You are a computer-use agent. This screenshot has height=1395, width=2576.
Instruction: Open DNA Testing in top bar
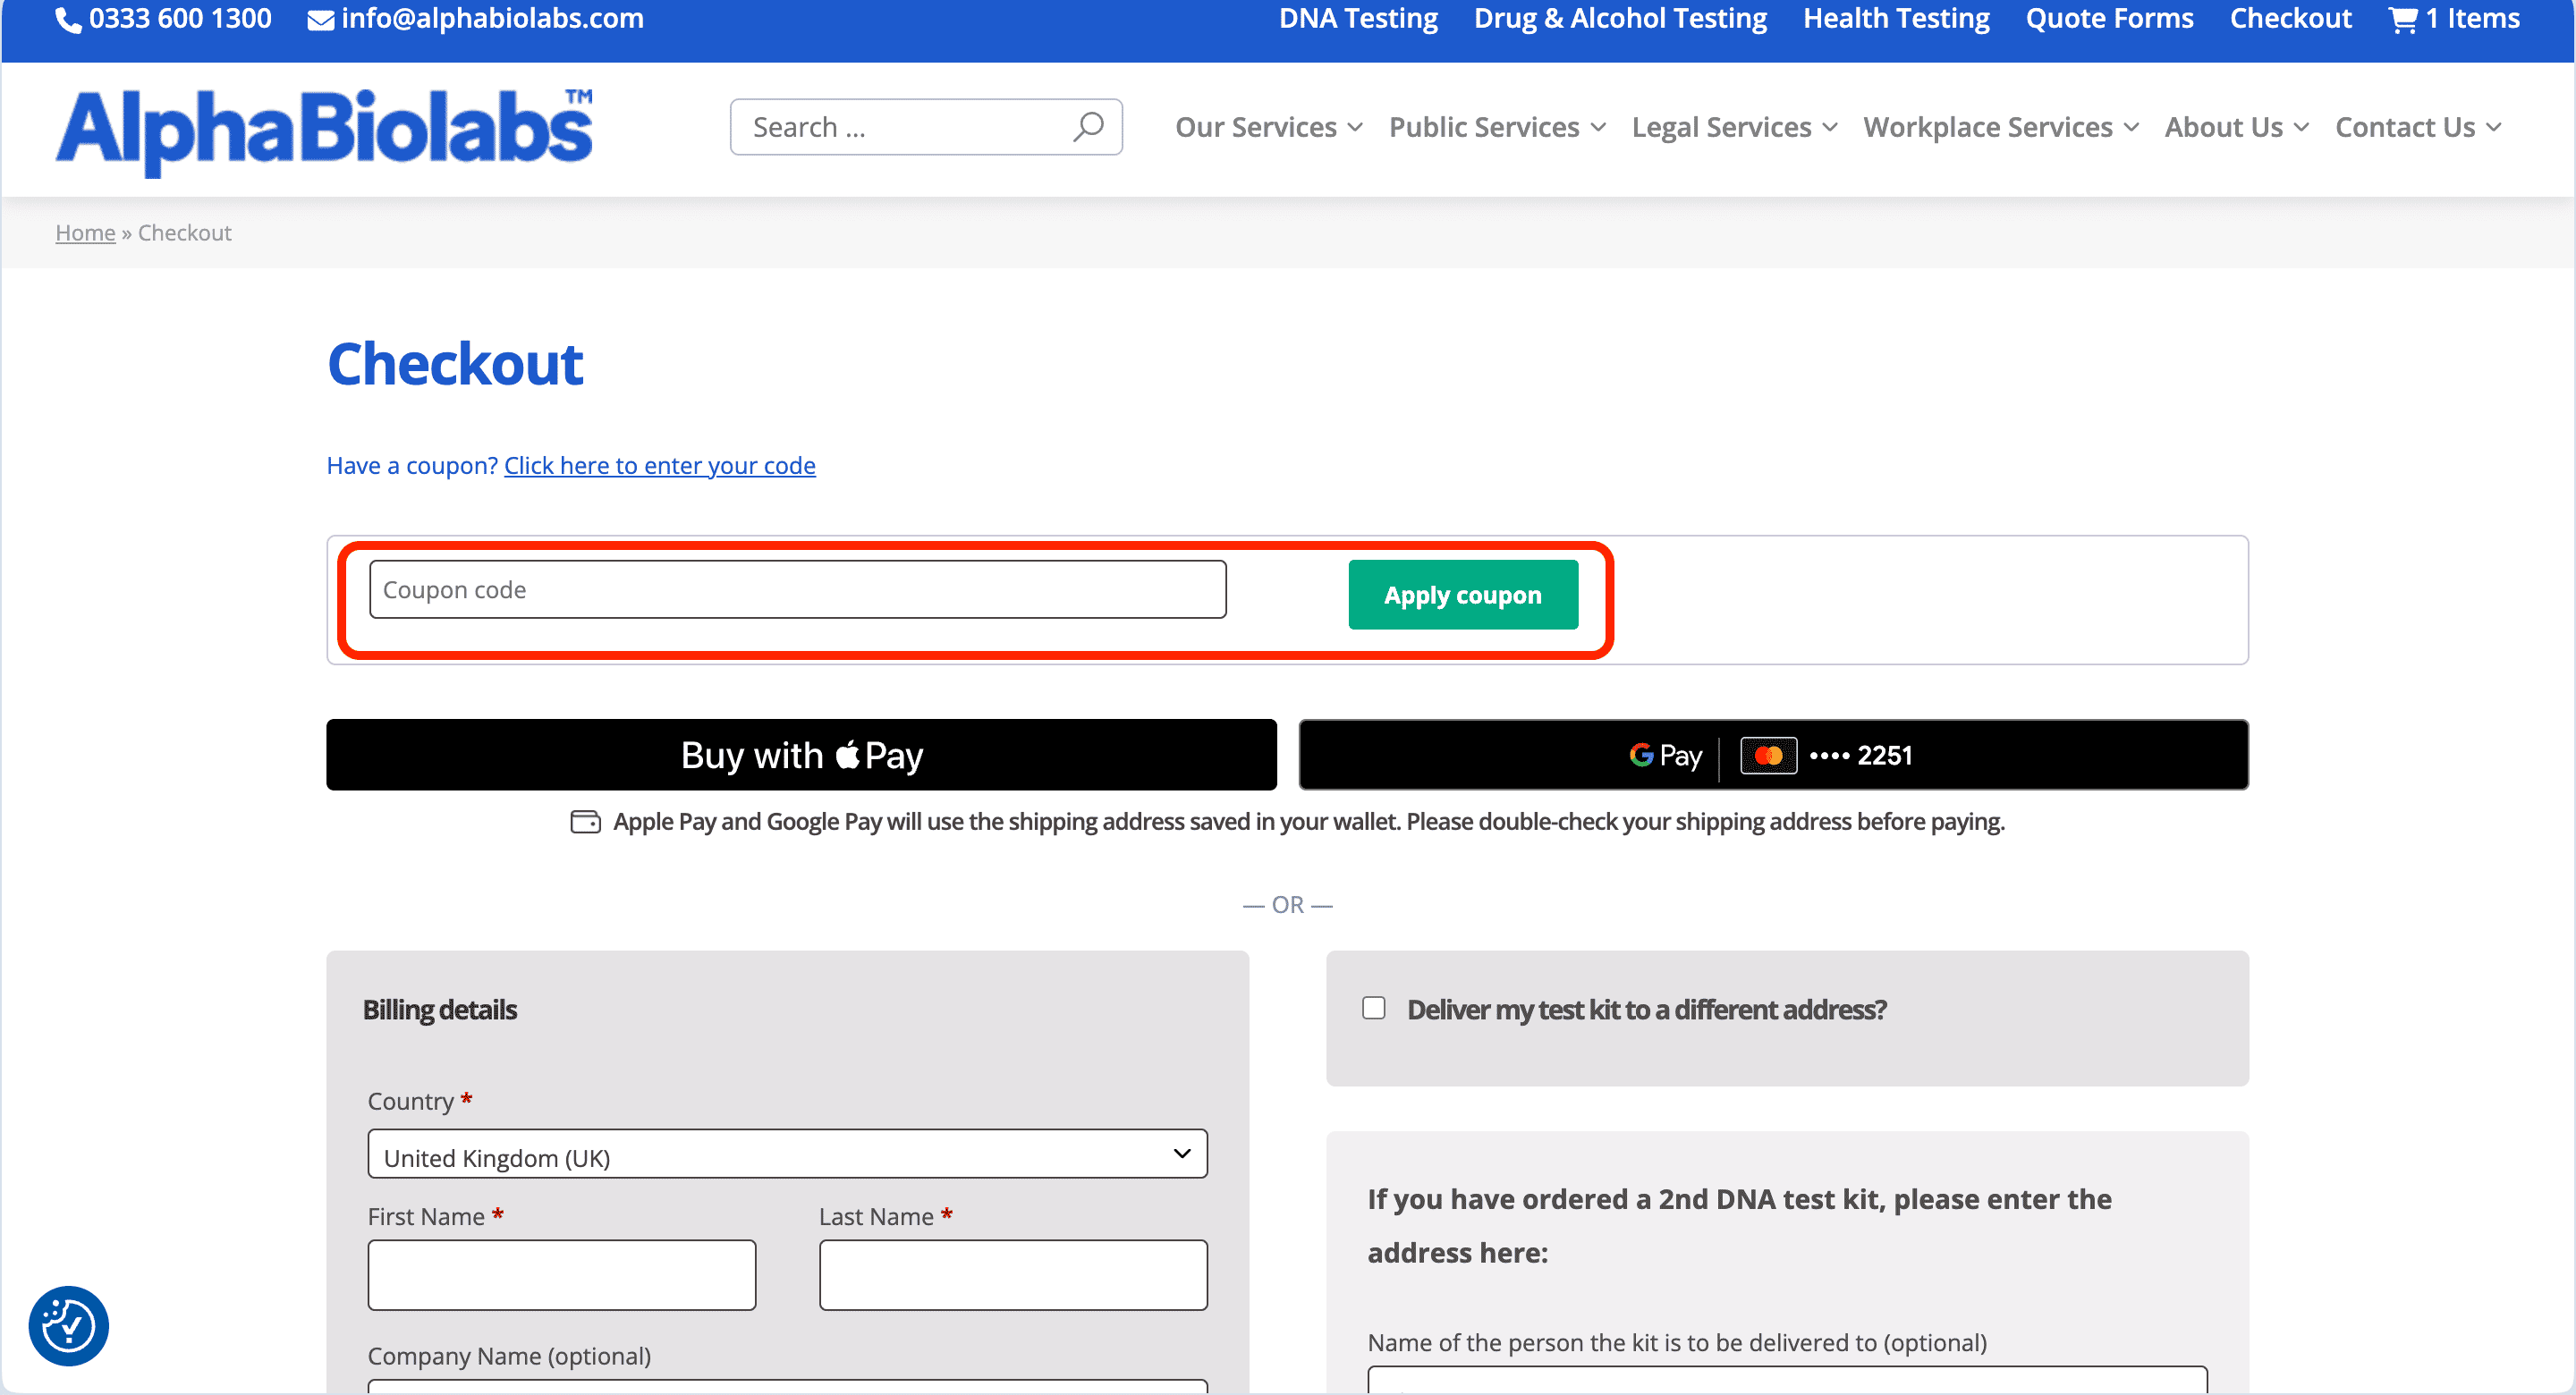[1358, 19]
